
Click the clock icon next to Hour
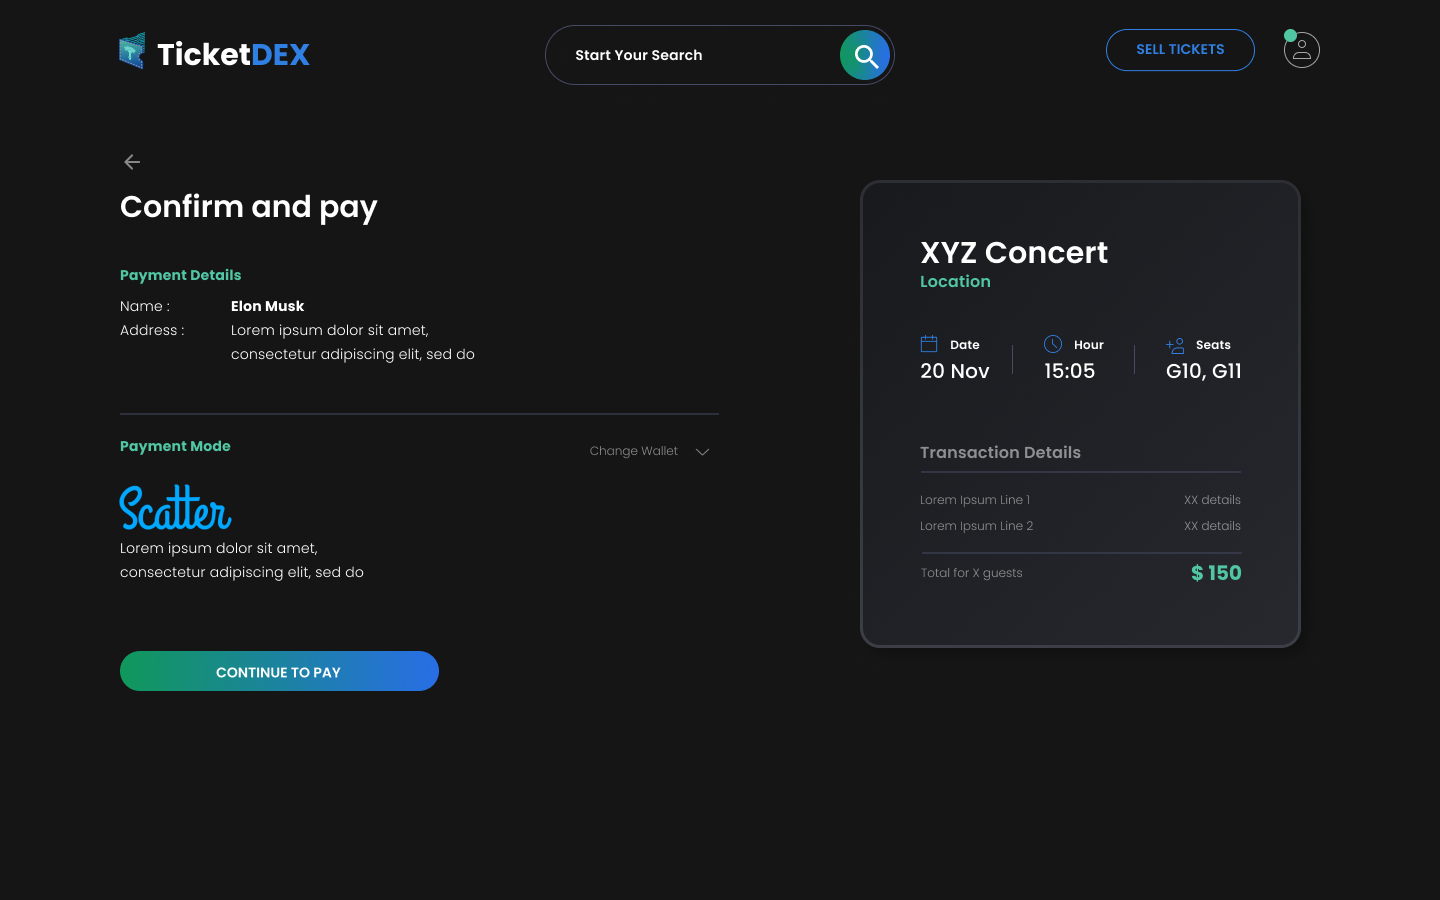tap(1053, 343)
